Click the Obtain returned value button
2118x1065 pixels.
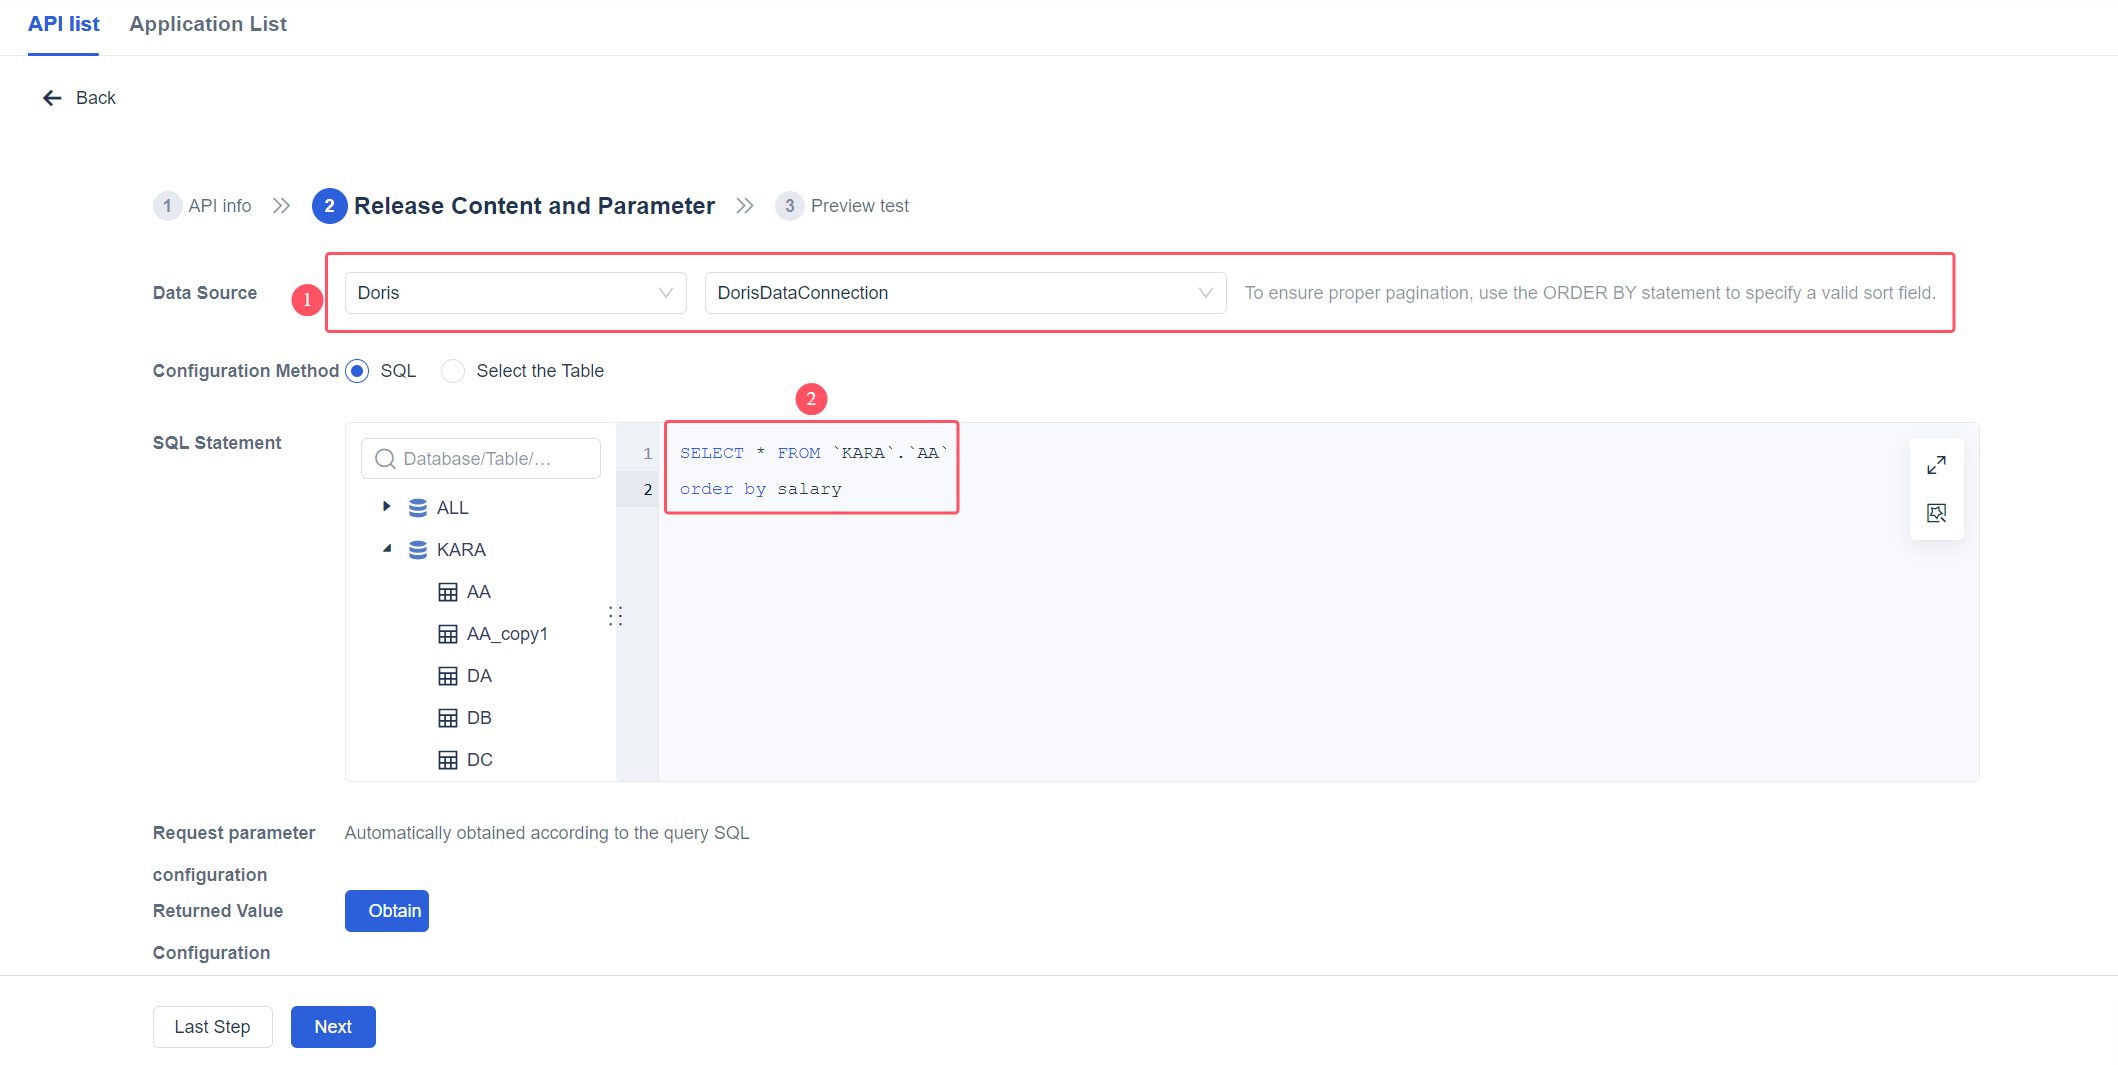(x=386, y=910)
